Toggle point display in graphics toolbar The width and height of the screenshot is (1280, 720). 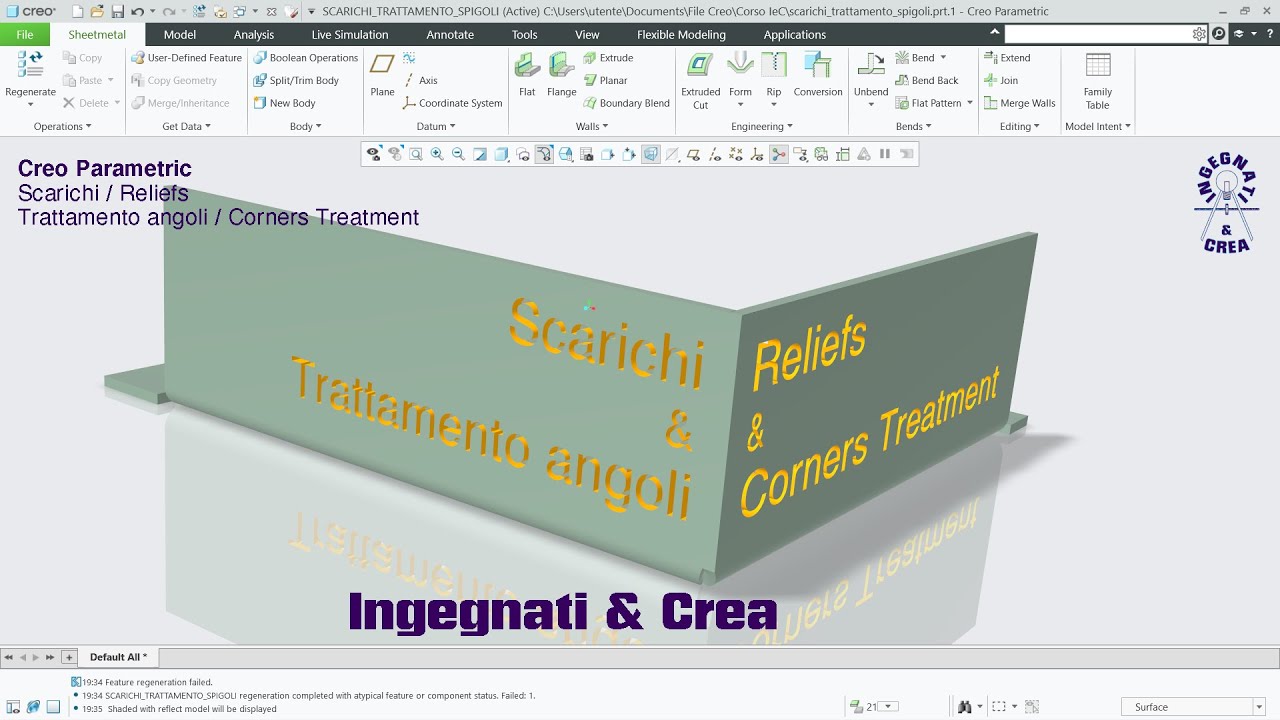tap(736, 154)
